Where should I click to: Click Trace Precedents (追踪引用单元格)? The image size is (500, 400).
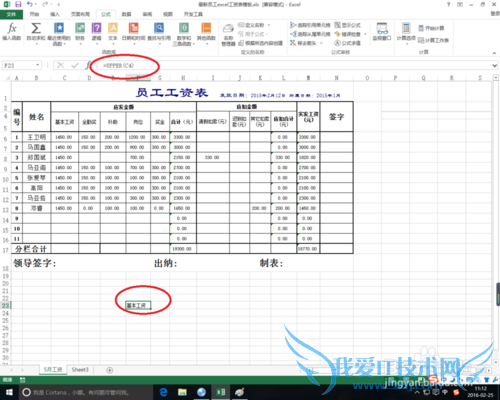[x=310, y=25]
